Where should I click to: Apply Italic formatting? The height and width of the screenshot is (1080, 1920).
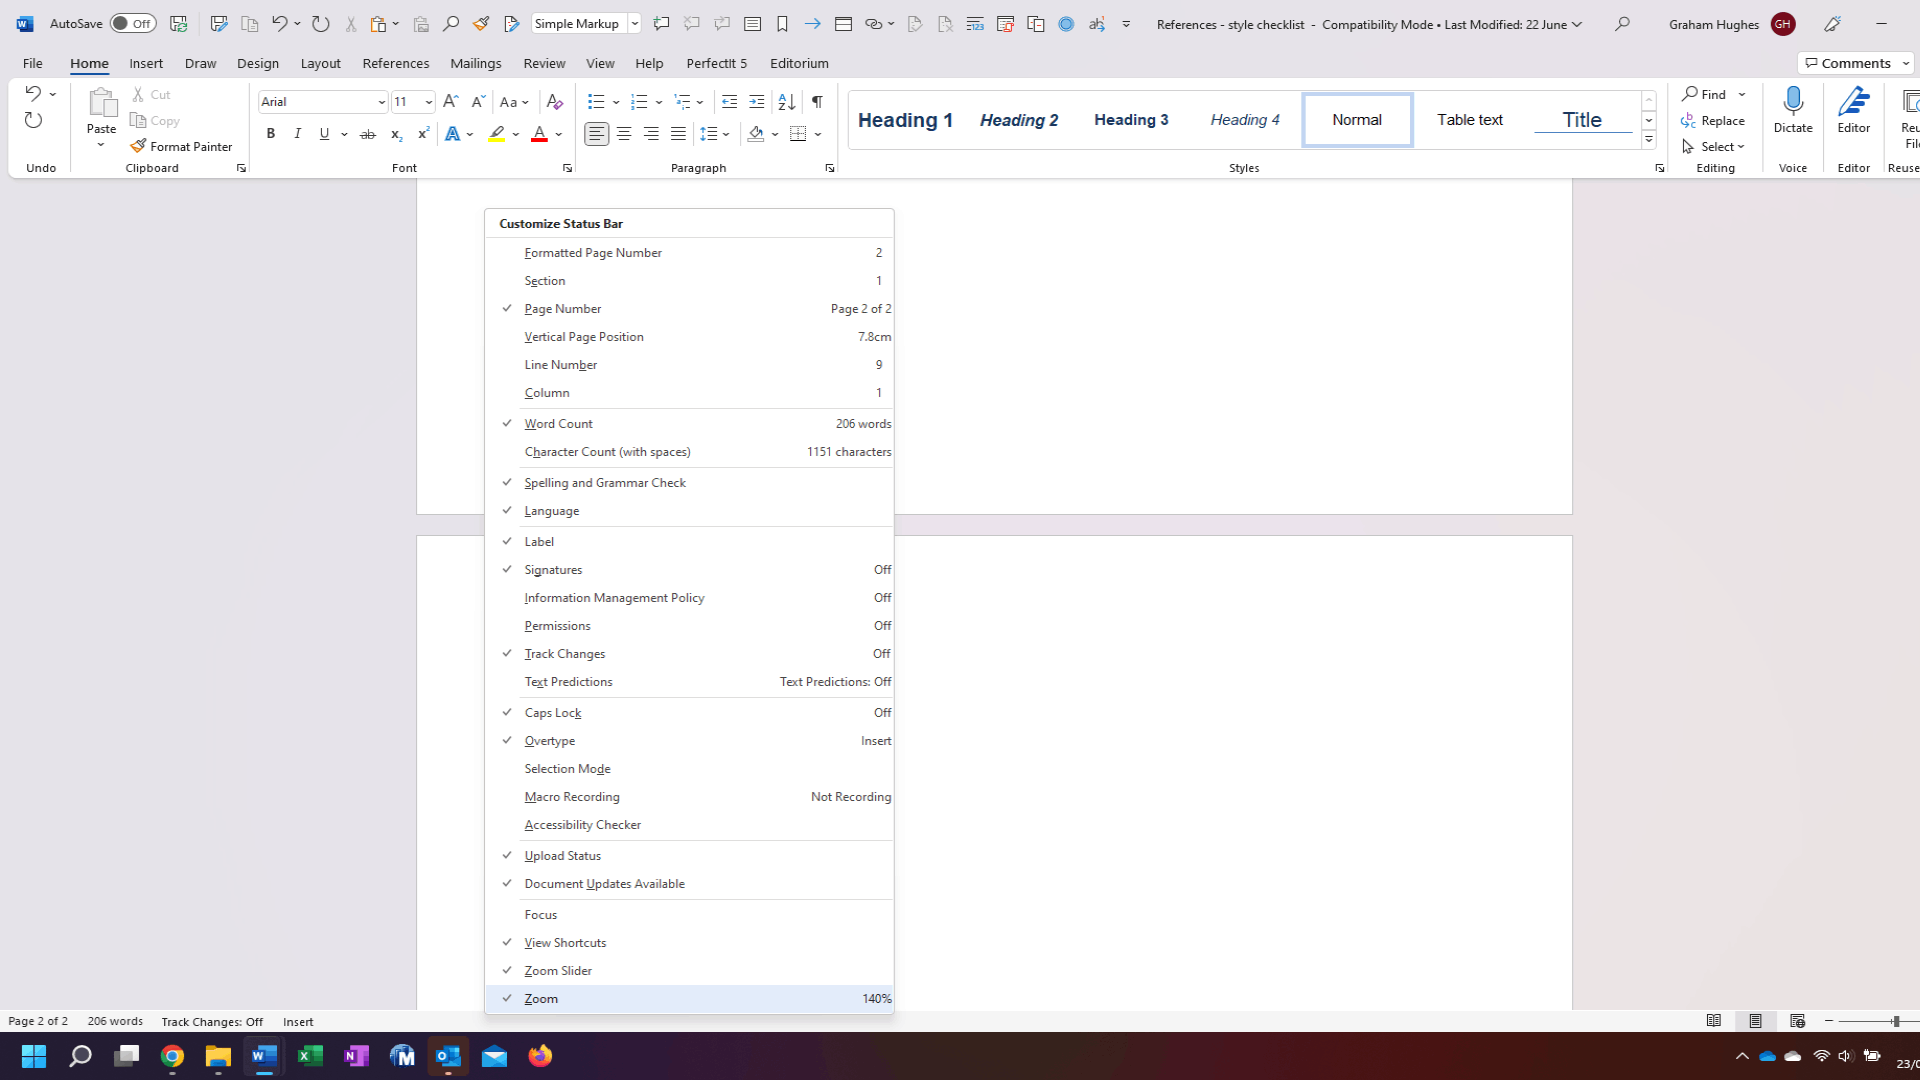pos(297,133)
